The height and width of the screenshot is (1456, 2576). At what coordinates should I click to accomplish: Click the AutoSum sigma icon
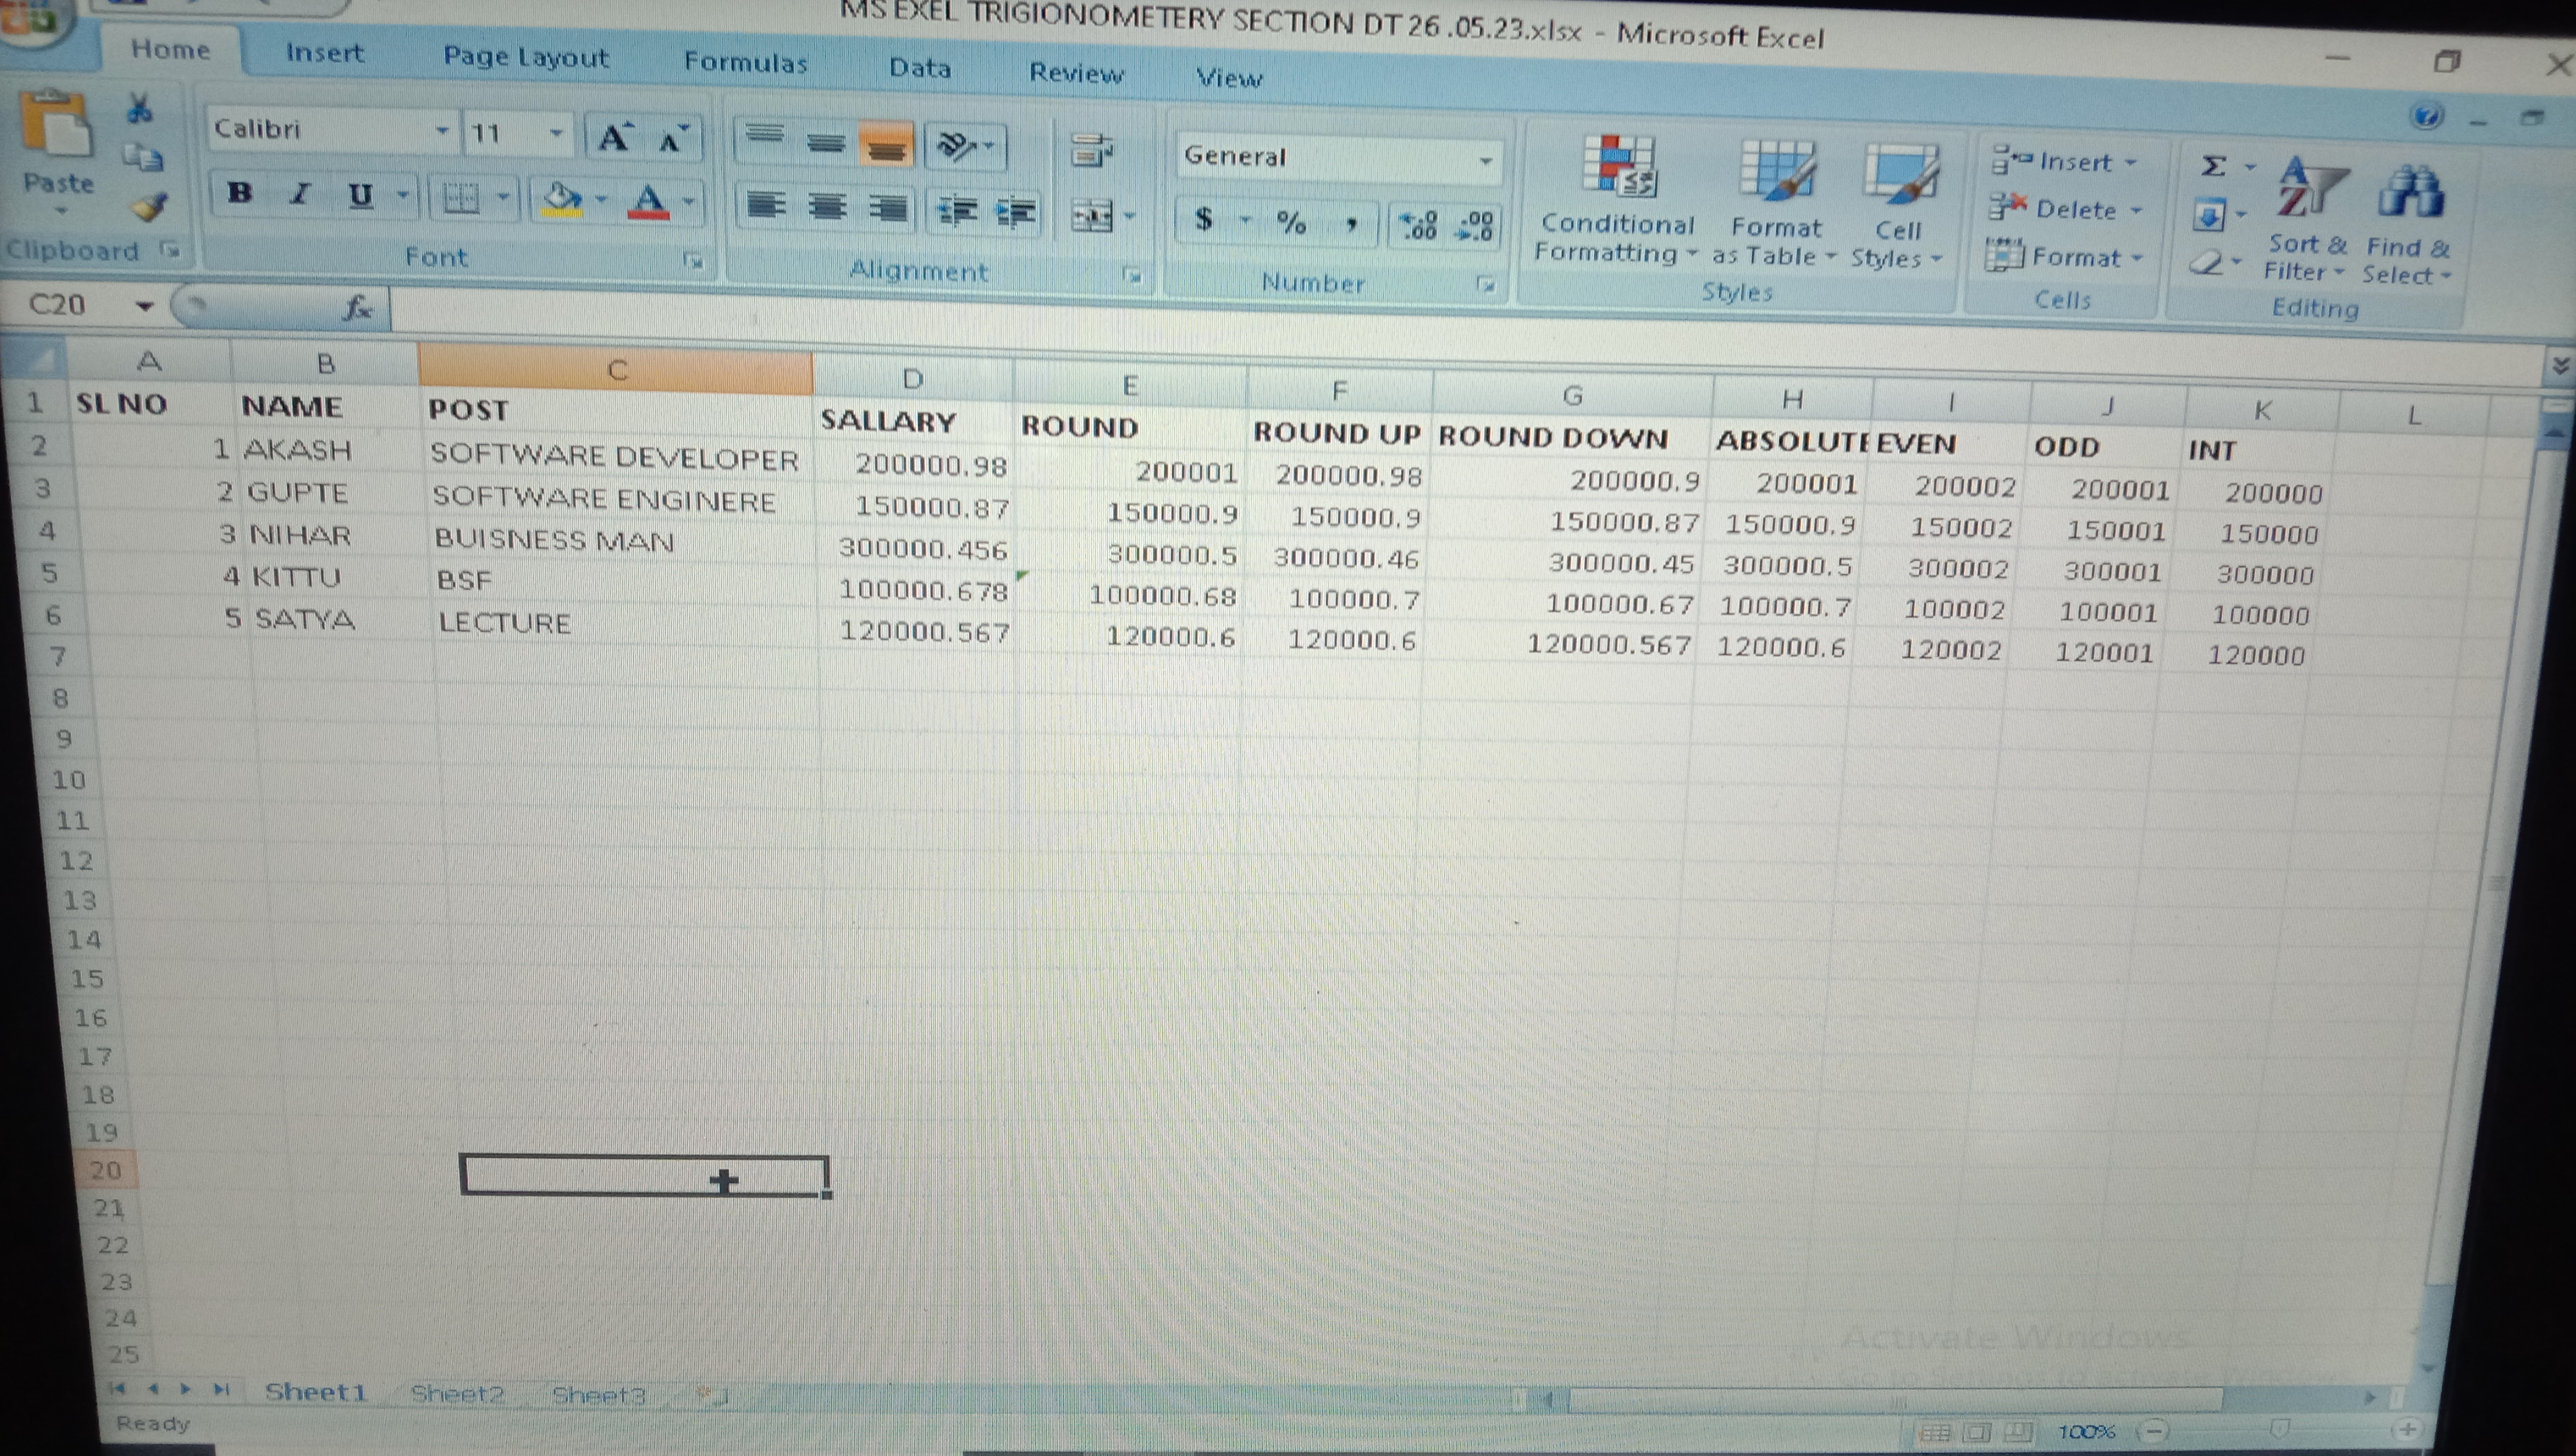click(2214, 166)
